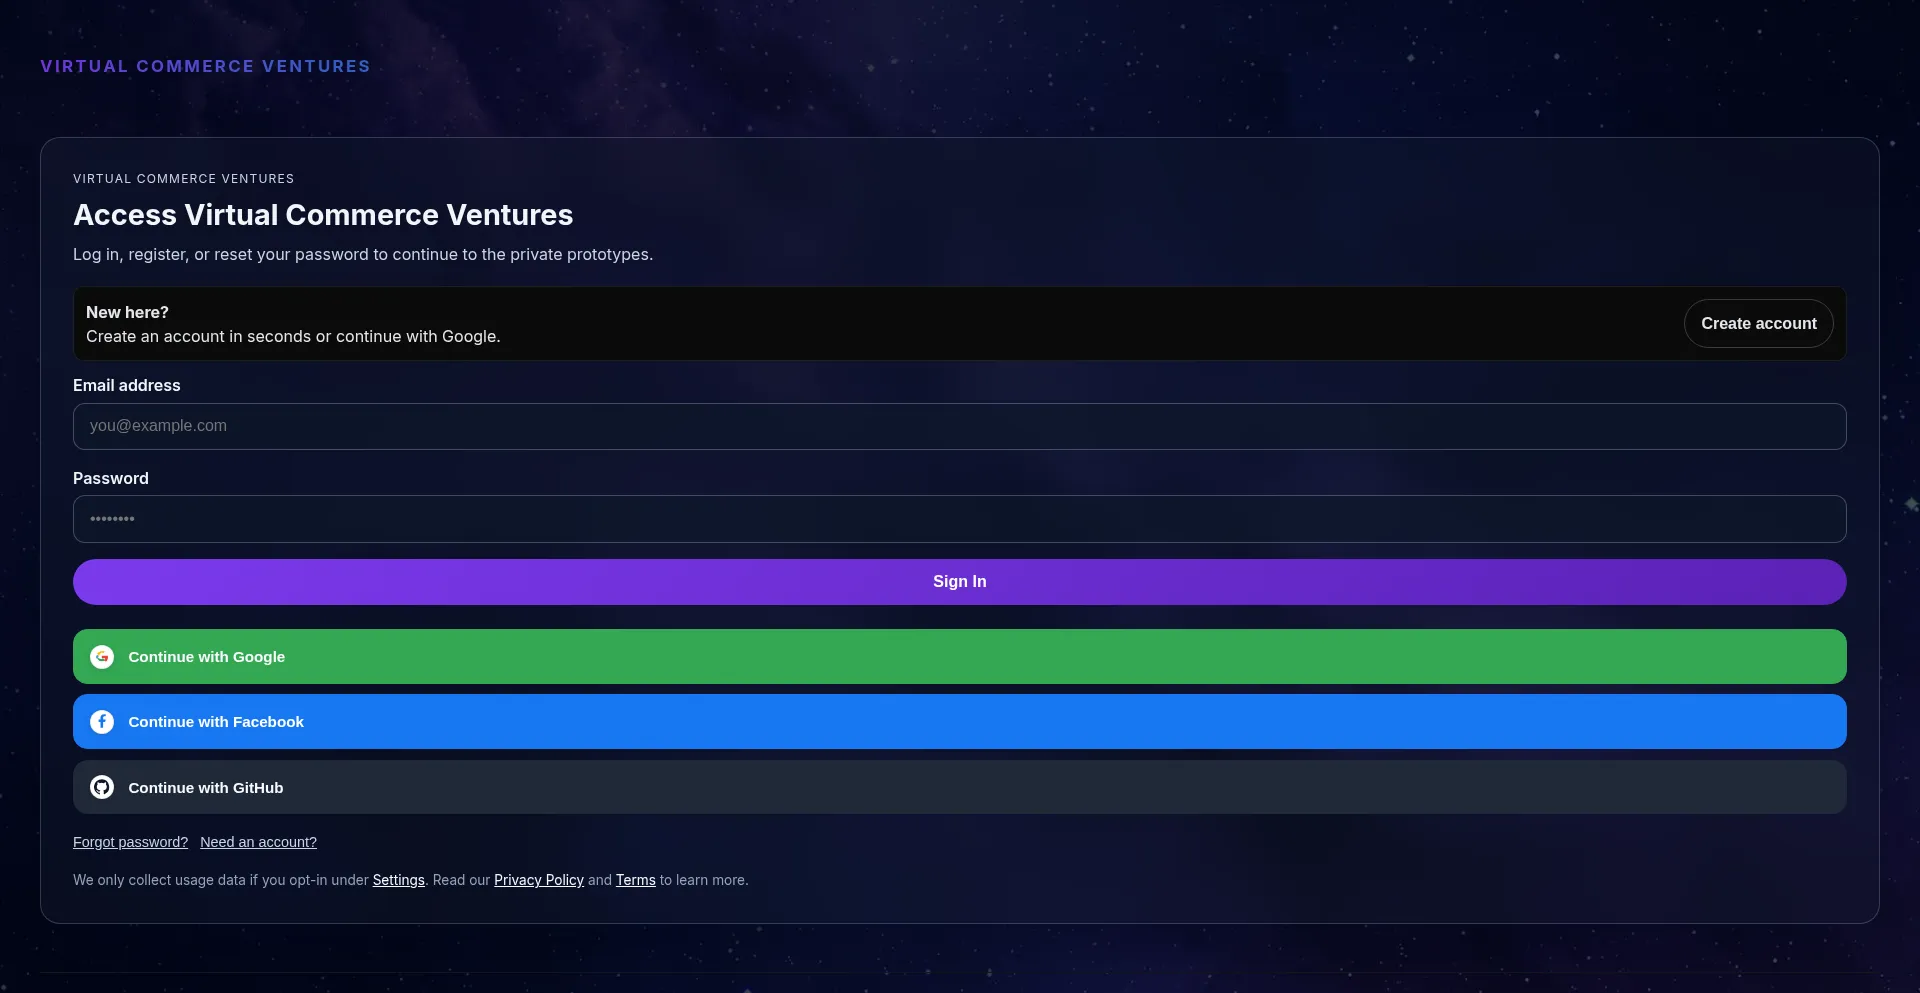Follow the Need an account? link

pyautogui.click(x=258, y=842)
